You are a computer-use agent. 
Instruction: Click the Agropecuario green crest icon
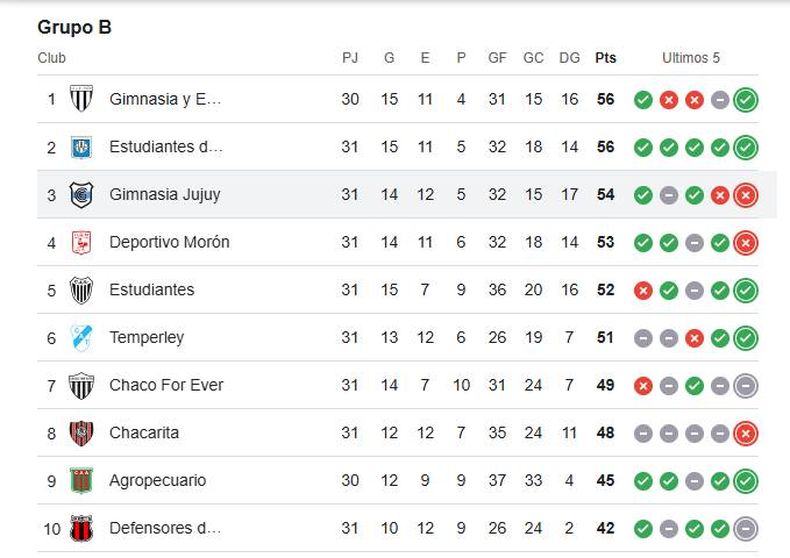tap(81, 480)
